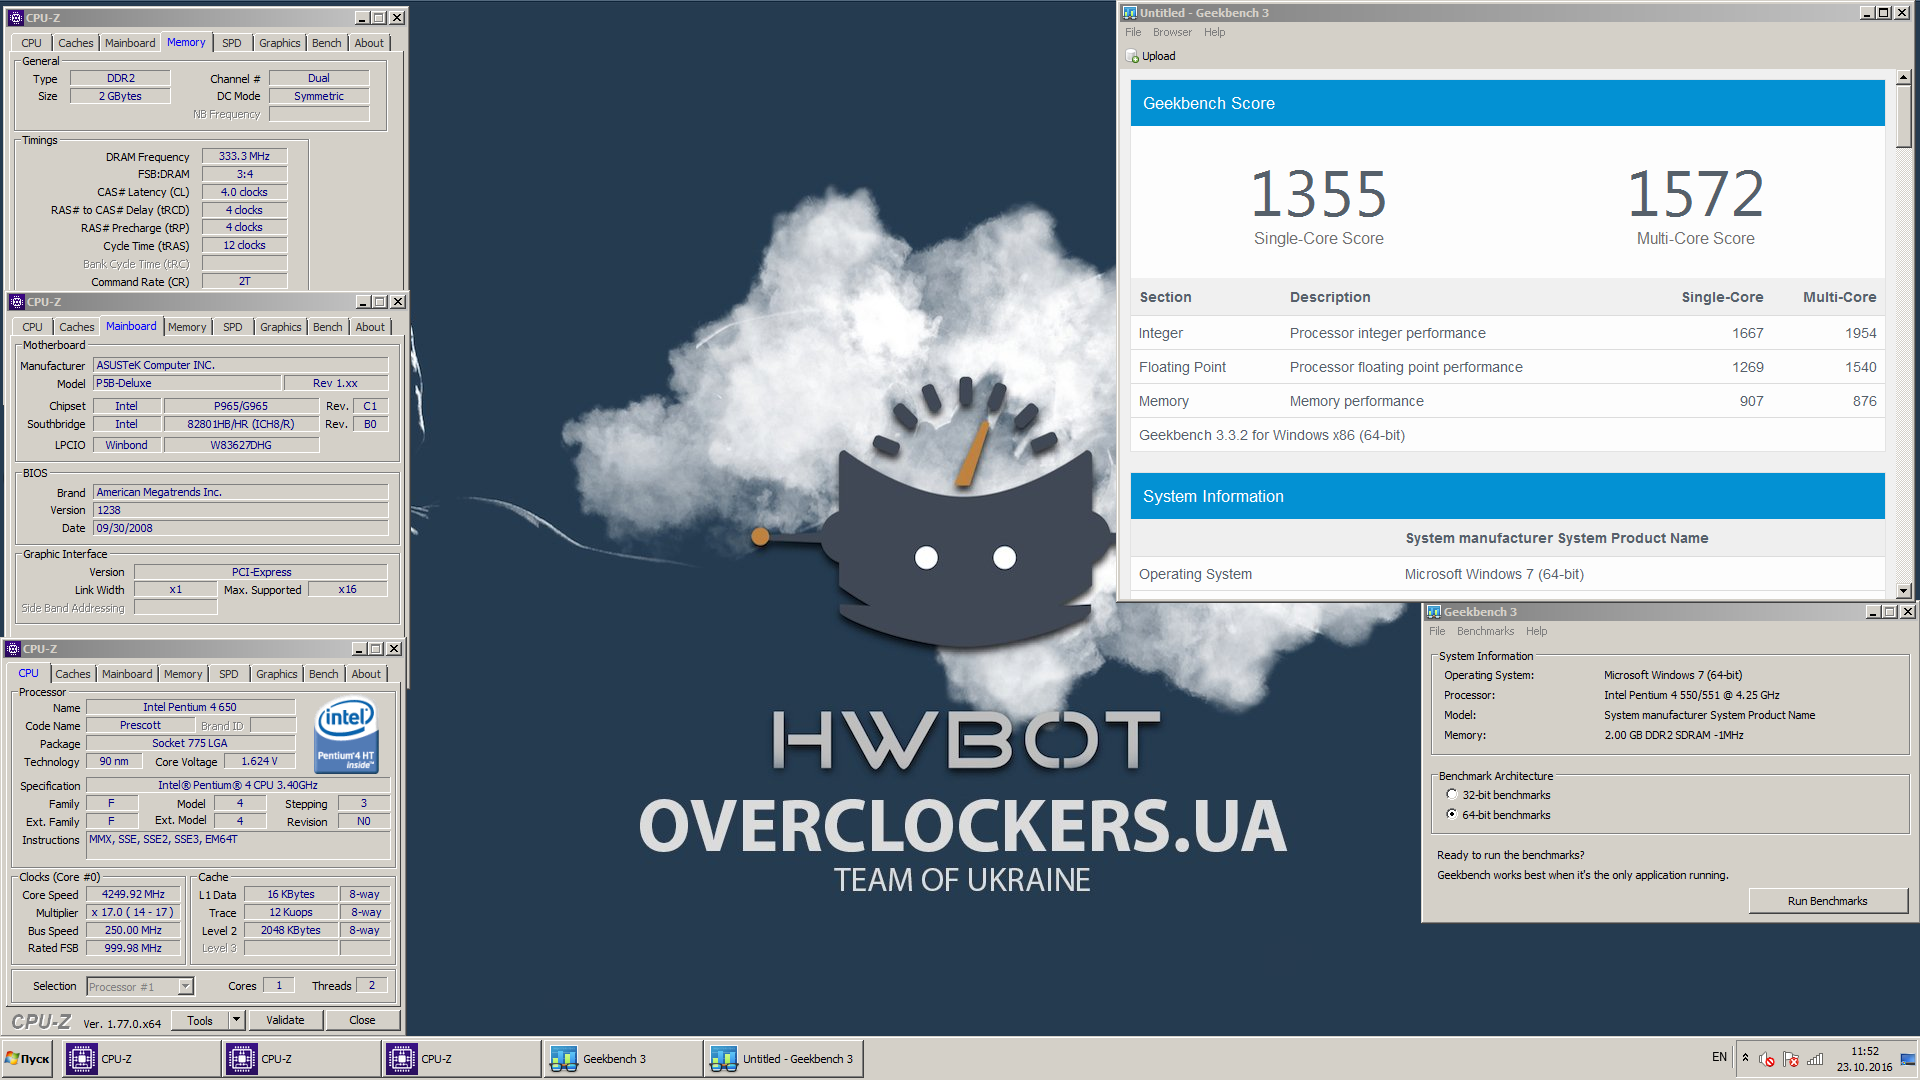Click the Core Speed value 4249.92 MHz
Image resolution: width=1920 pixels, height=1080 pixels.
[133, 894]
